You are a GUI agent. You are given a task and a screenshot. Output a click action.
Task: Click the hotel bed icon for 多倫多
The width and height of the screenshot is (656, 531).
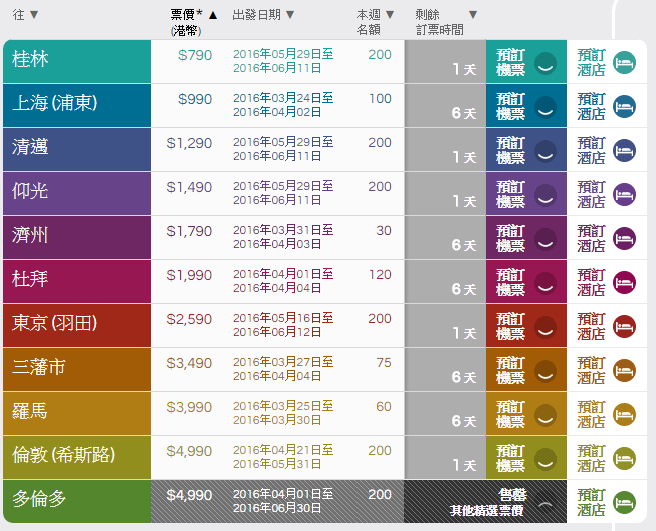click(624, 502)
